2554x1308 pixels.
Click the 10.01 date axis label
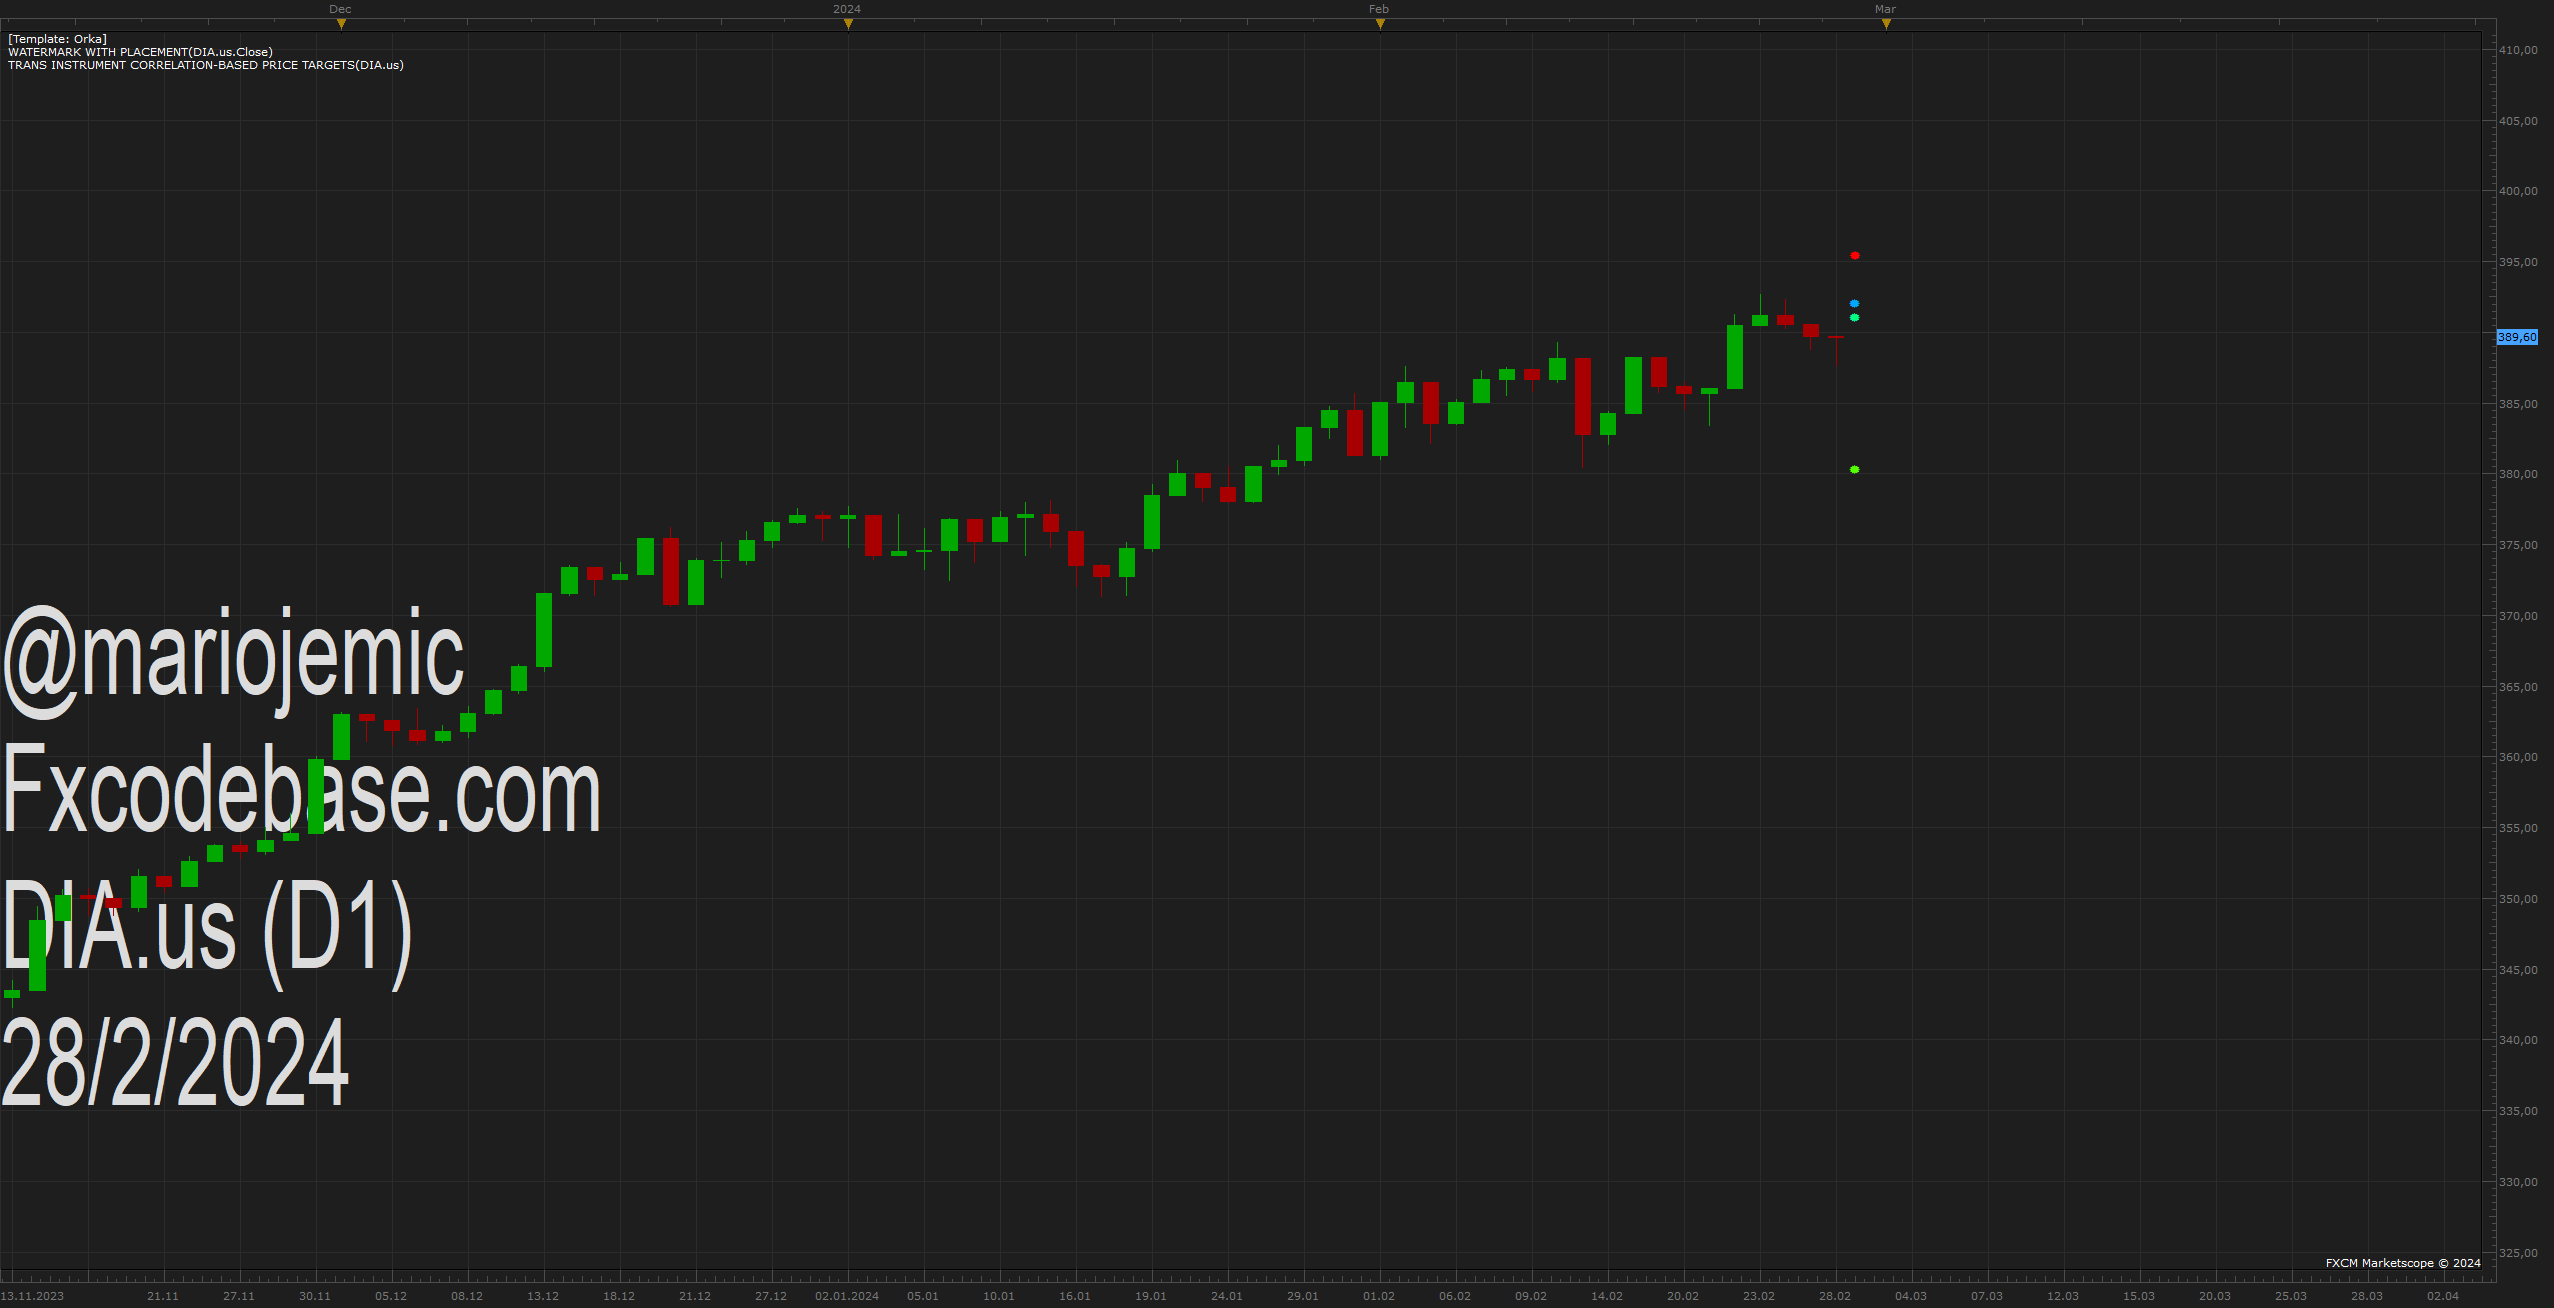pyautogui.click(x=999, y=1296)
